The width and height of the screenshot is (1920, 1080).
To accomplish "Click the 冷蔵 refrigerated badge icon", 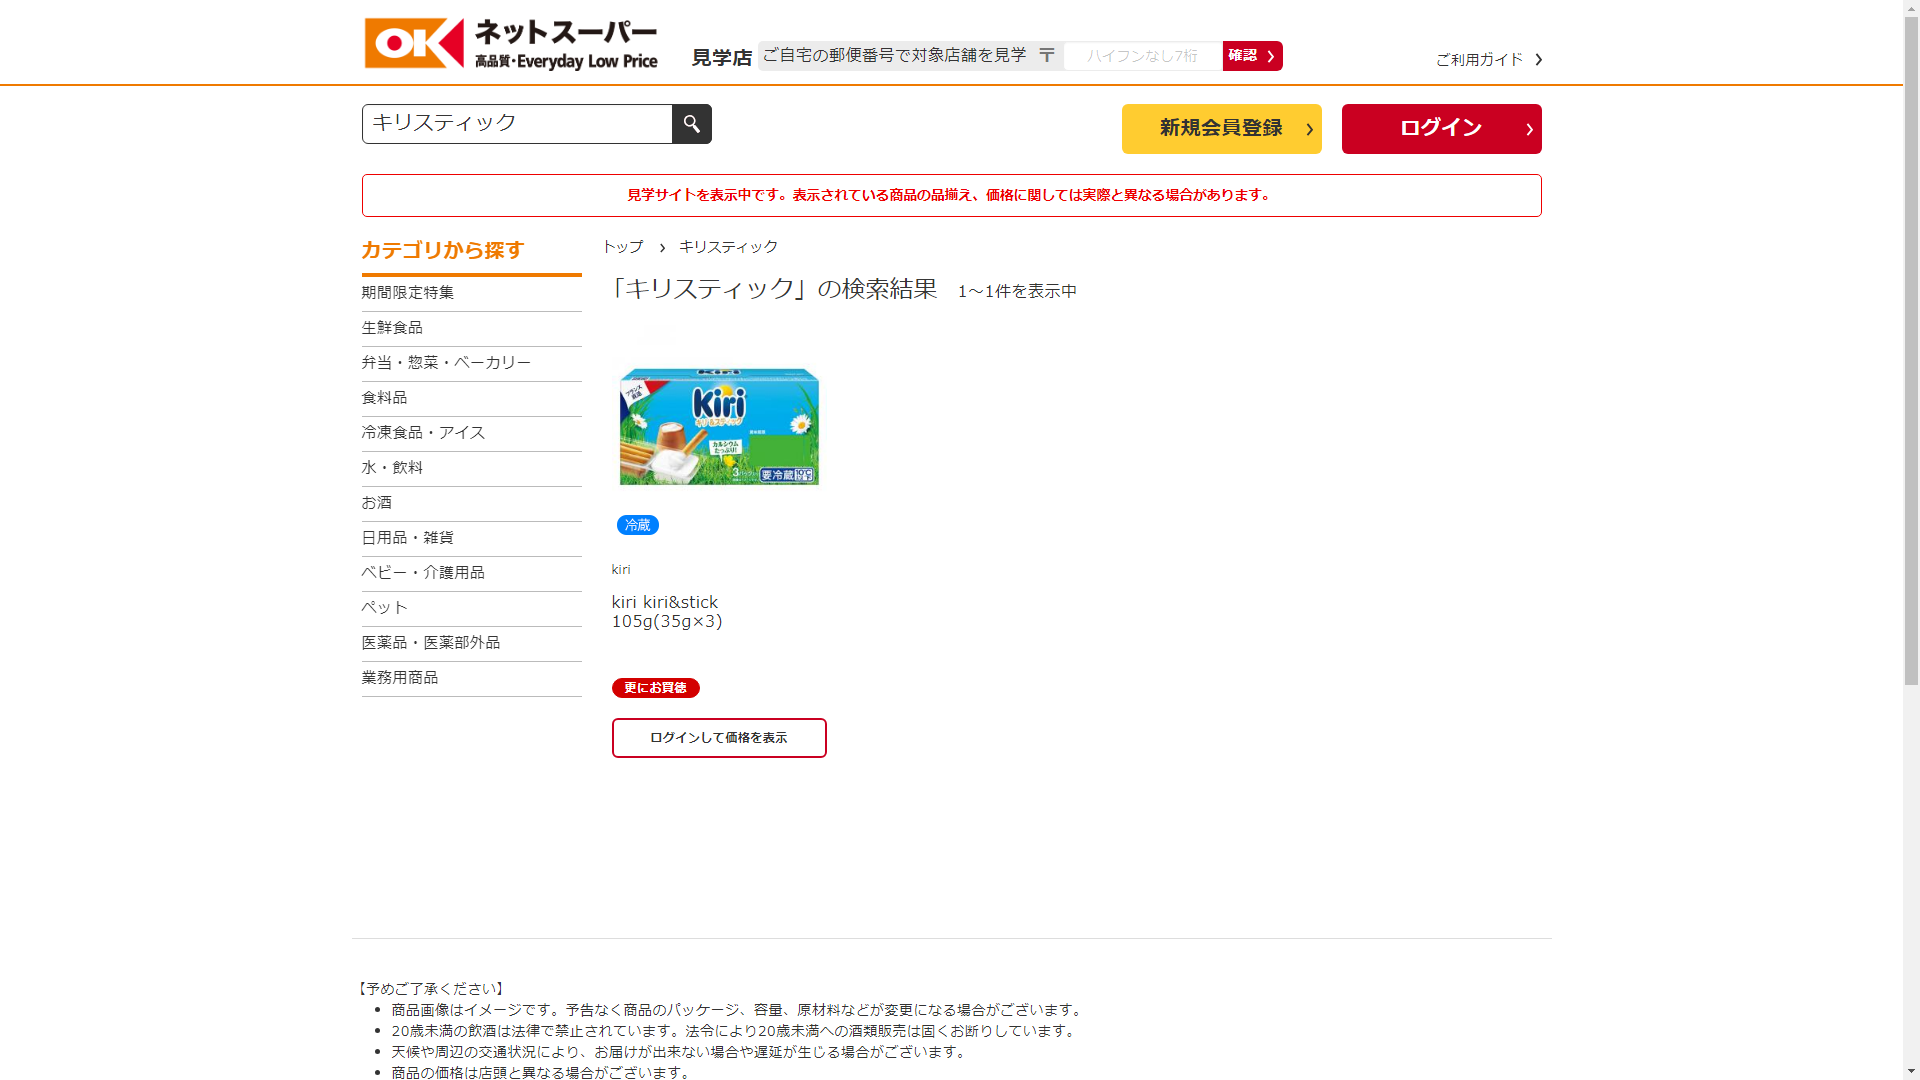I will (637, 525).
